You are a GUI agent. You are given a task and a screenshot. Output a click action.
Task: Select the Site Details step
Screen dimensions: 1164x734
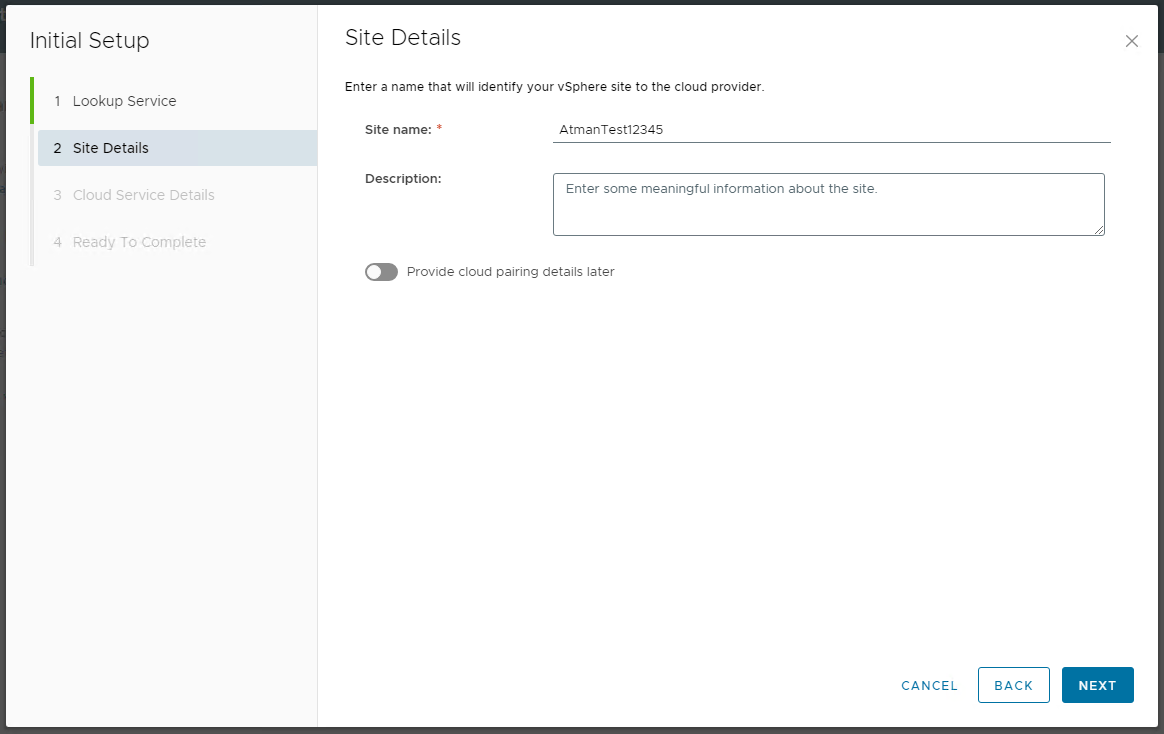point(110,148)
